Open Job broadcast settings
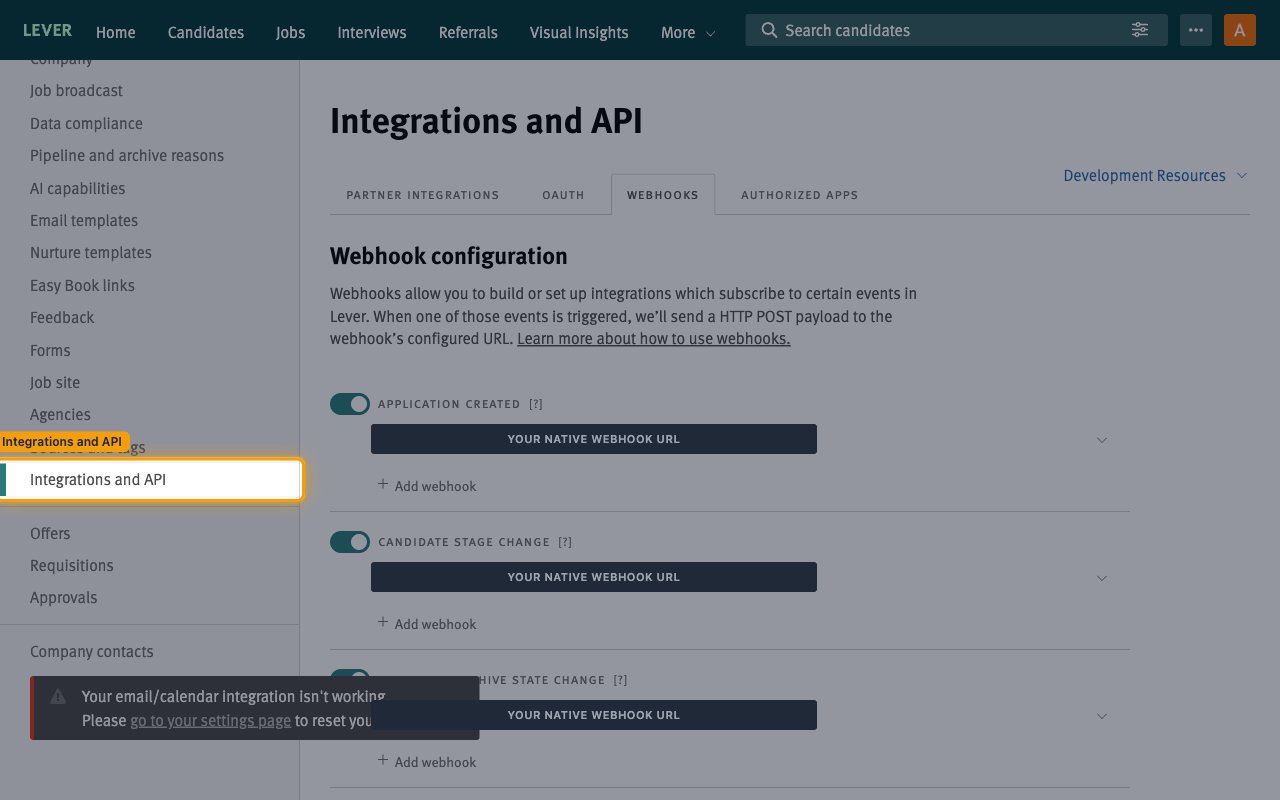This screenshot has height=800, width=1280. (x=76, y=91)
